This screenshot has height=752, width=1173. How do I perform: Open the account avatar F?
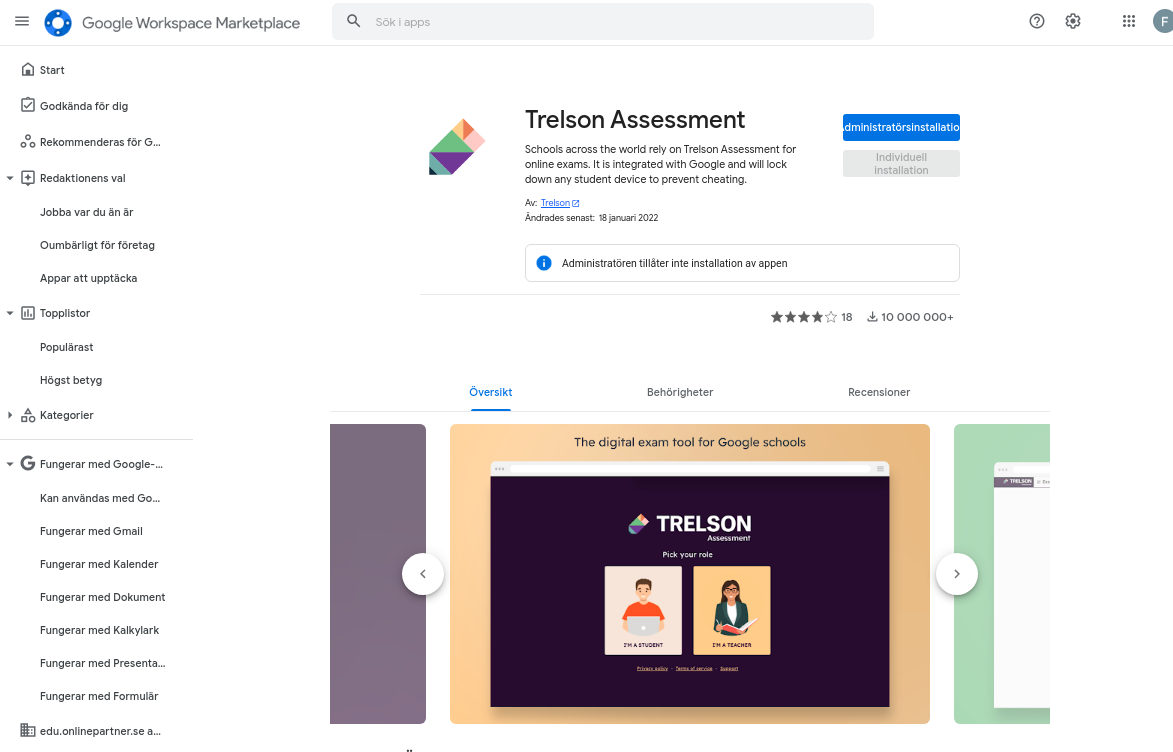coord(1163,22)
